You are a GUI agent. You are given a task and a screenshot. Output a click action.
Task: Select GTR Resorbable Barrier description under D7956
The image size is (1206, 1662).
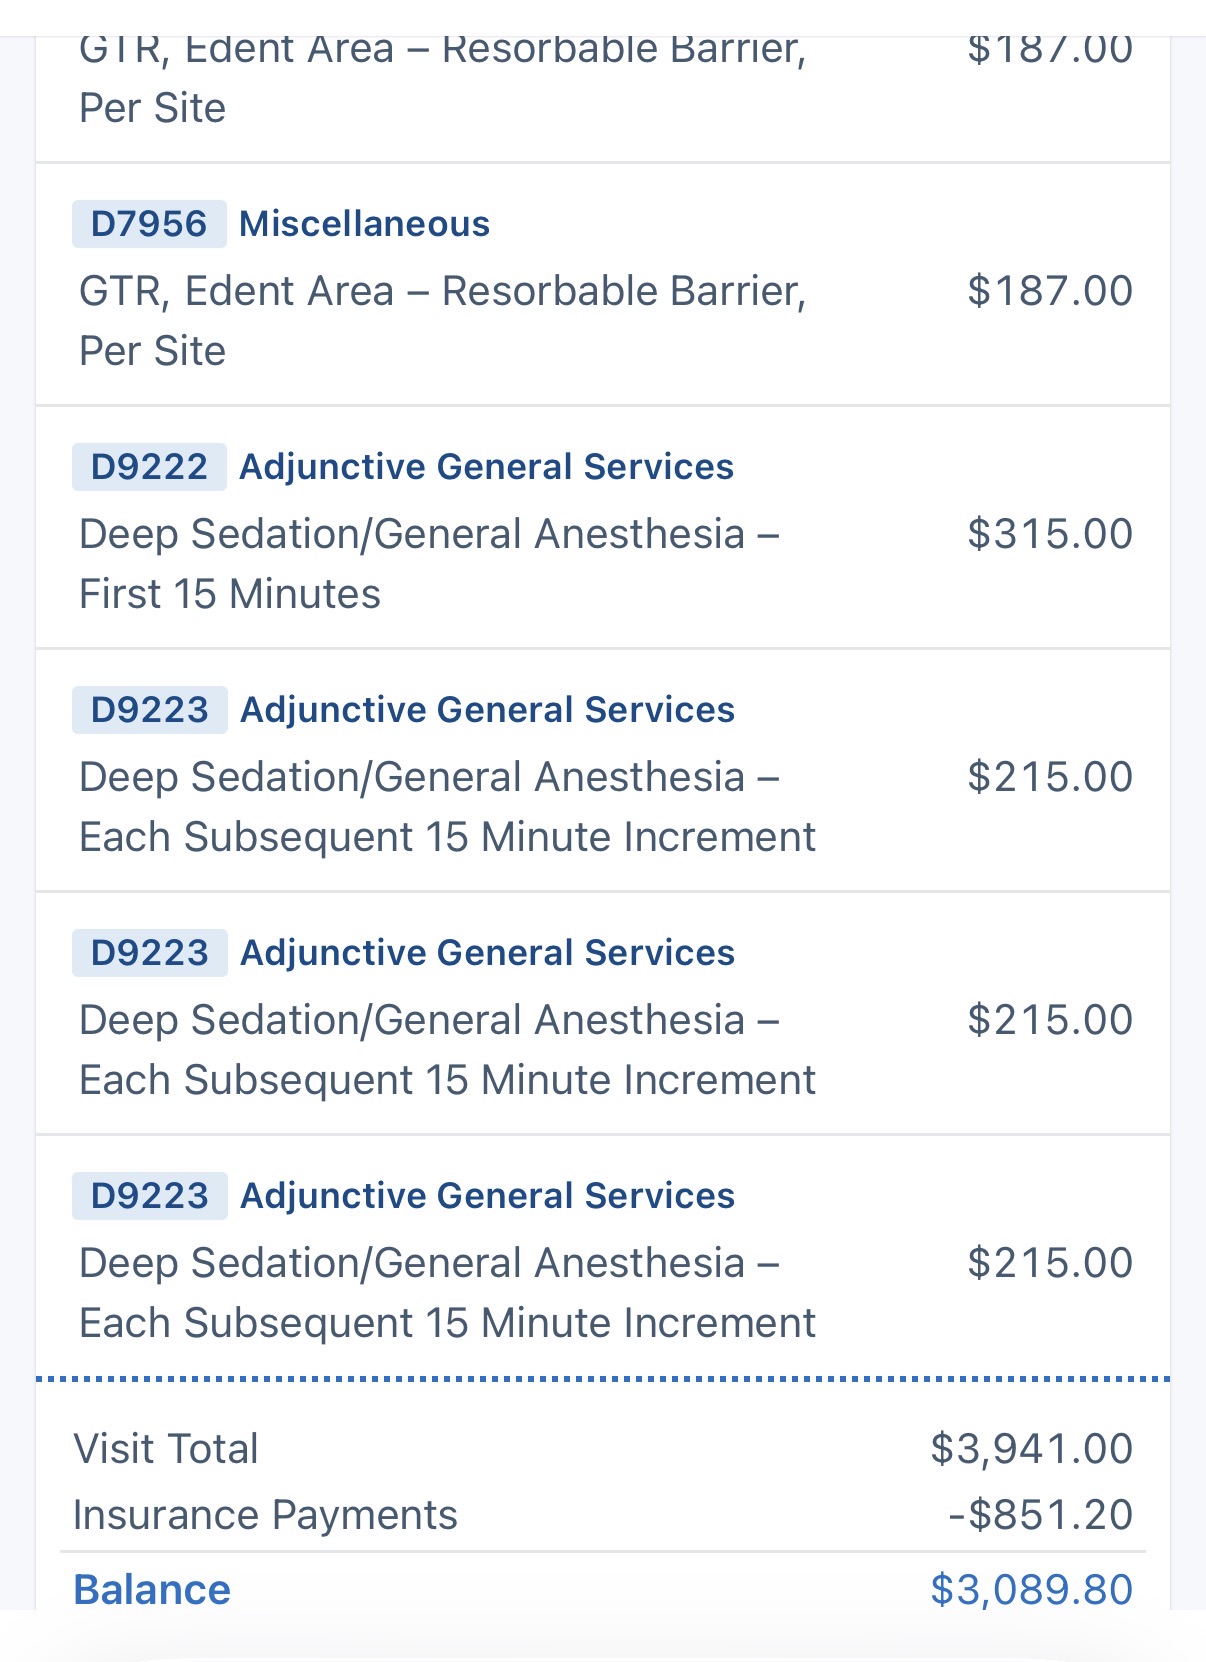tap(442, 320)
